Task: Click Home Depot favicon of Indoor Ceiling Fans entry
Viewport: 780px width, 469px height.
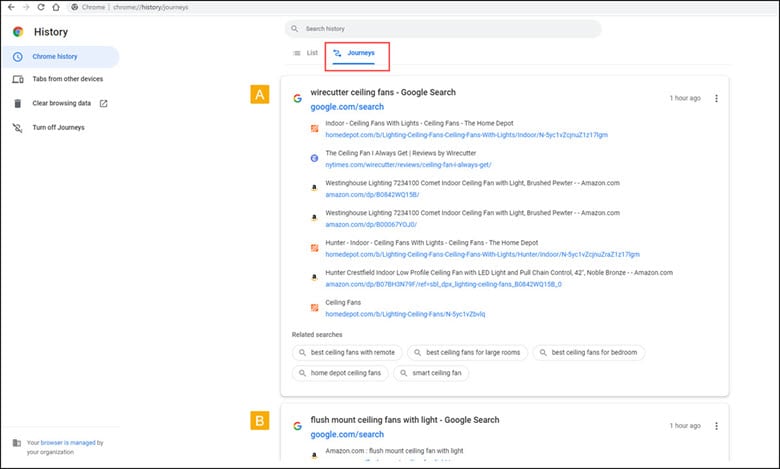Action: [314, 128]
